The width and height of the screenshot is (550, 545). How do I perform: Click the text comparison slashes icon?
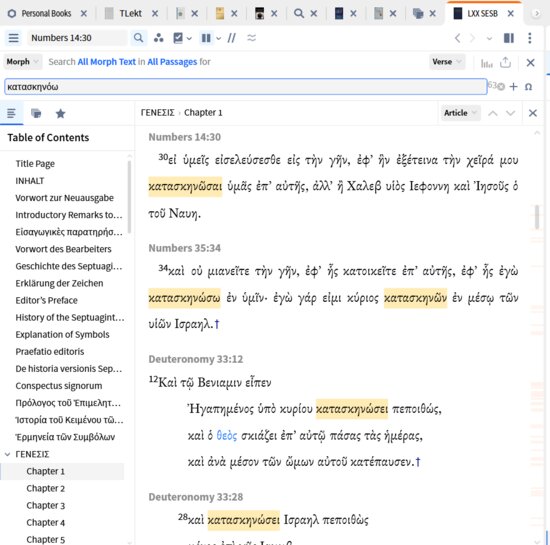tap(232, 38)
